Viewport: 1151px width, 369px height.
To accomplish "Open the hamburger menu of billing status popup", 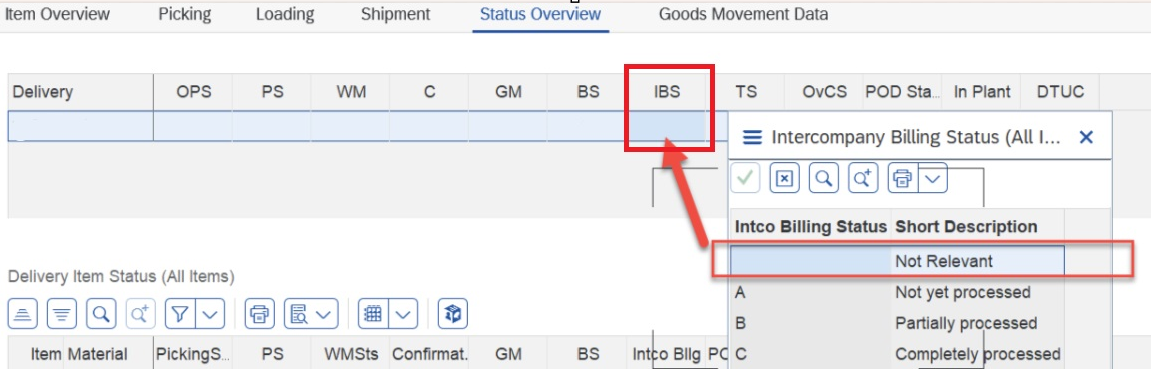I will pyautogui.click(x=751, y=137).
